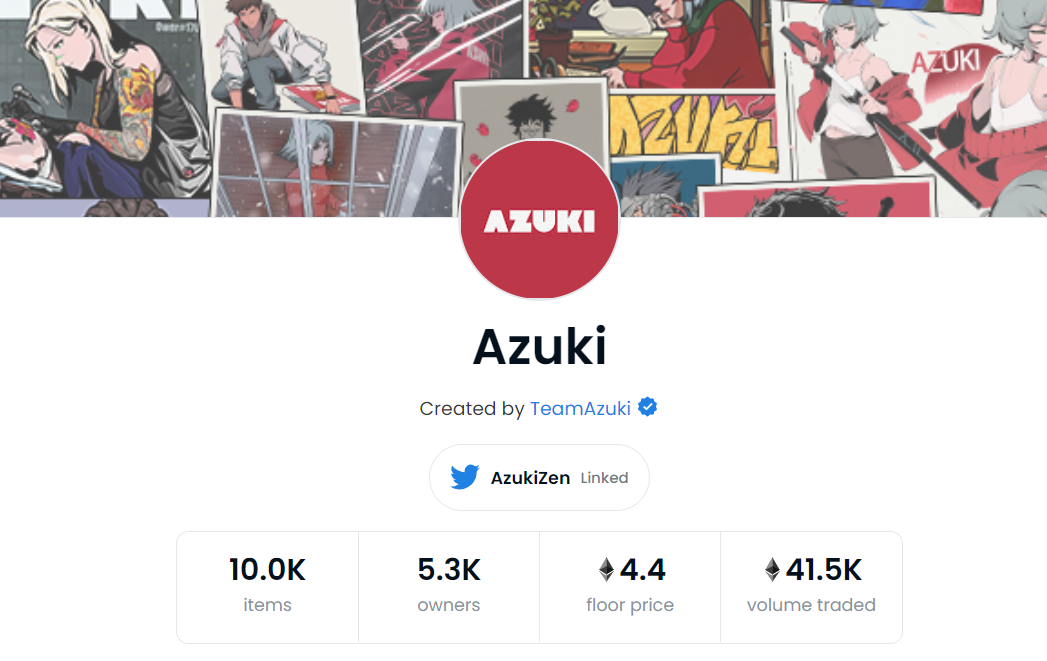Click the blue verified checkmark badge
Image resolution: width=1047 pixels, height=661 pixels.
pyautogui.click(x=647, y=407)
